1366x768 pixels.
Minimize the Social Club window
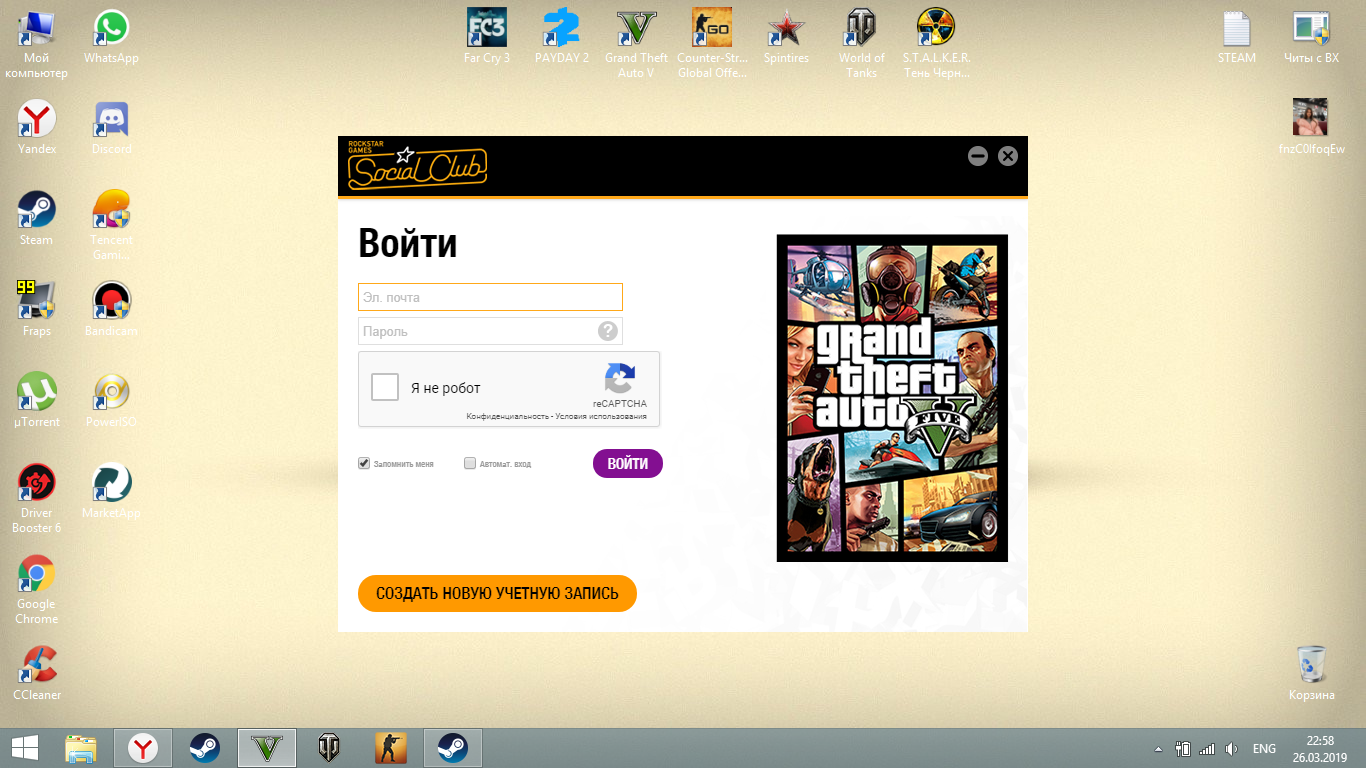(978, 156)
